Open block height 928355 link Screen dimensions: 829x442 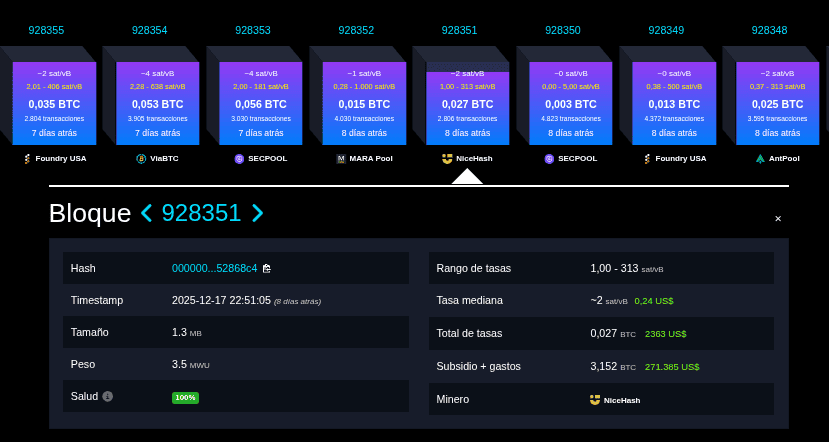[x=46, y=30]
